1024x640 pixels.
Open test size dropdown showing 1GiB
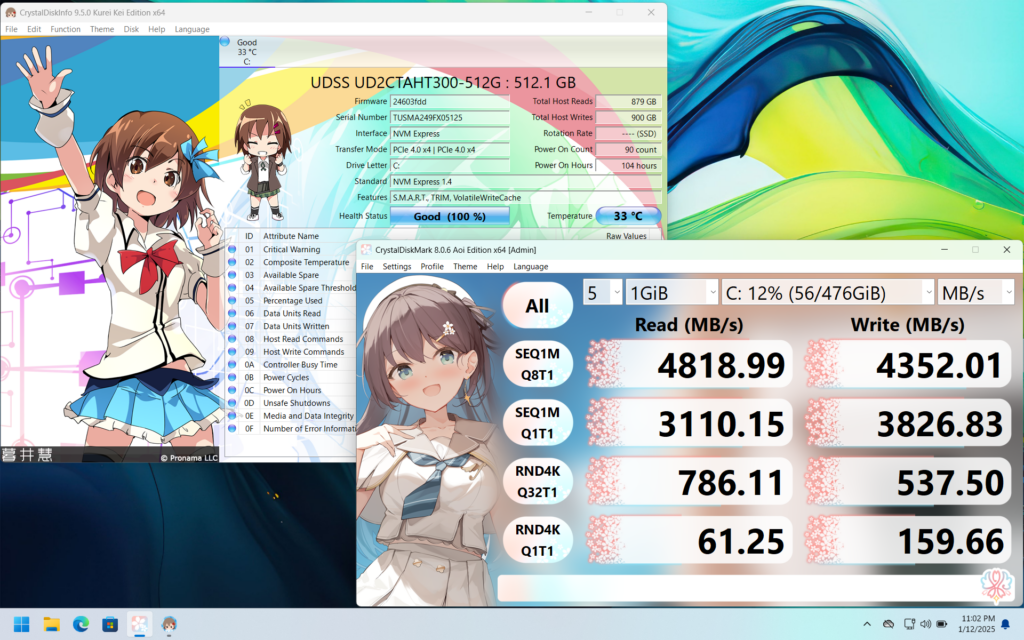pos(672,293)
